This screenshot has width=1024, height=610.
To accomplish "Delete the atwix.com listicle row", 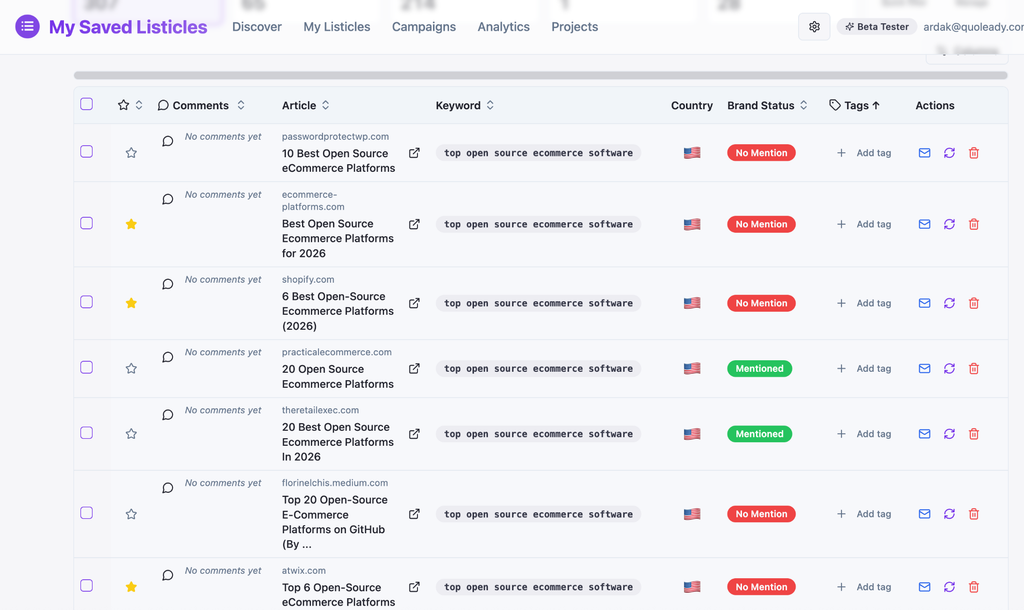I will point(974,586).
